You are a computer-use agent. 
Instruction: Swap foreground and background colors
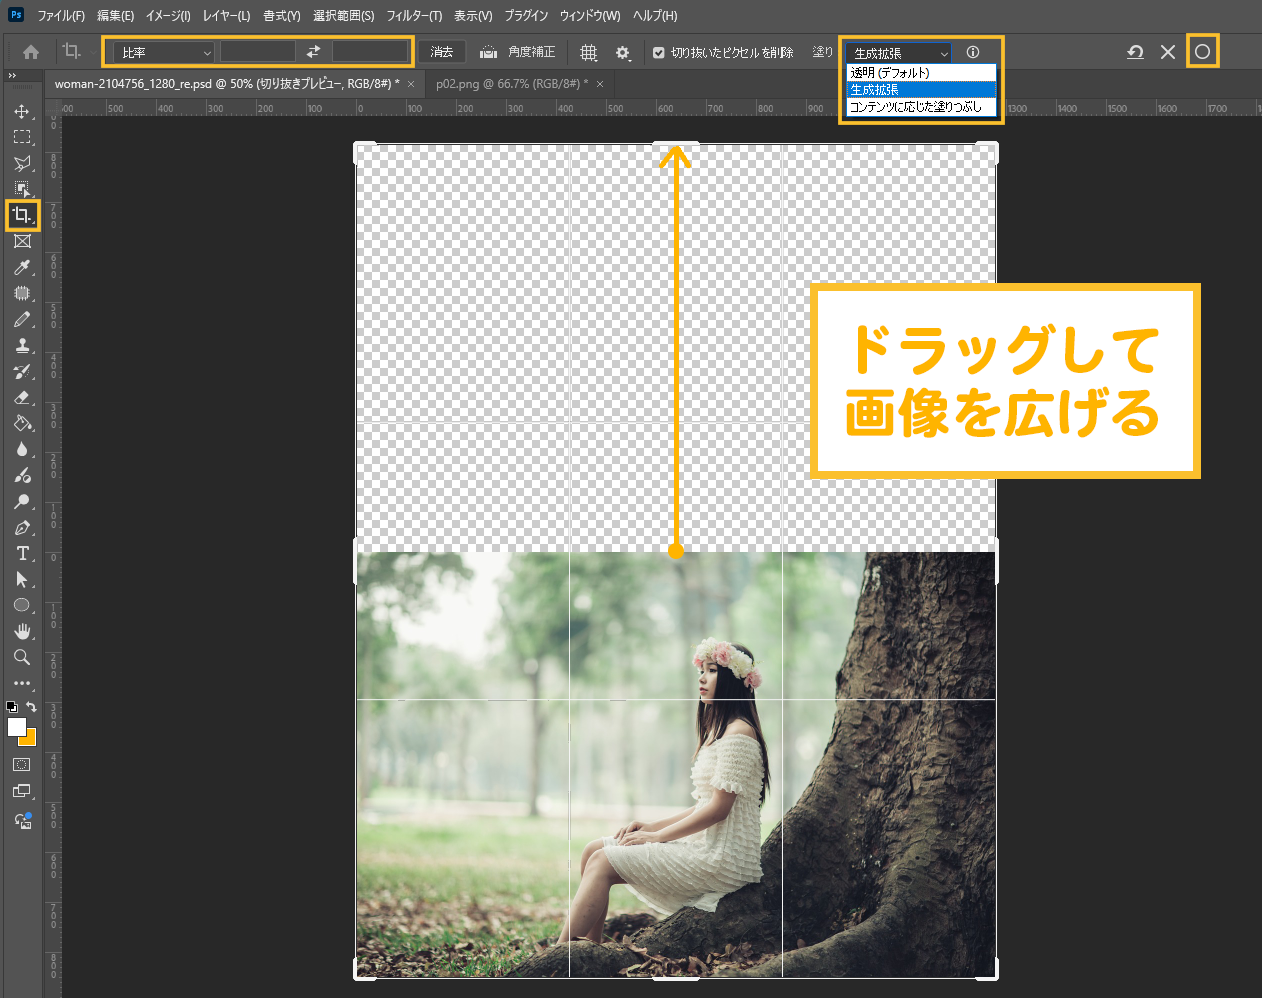(x=31, y=706)
